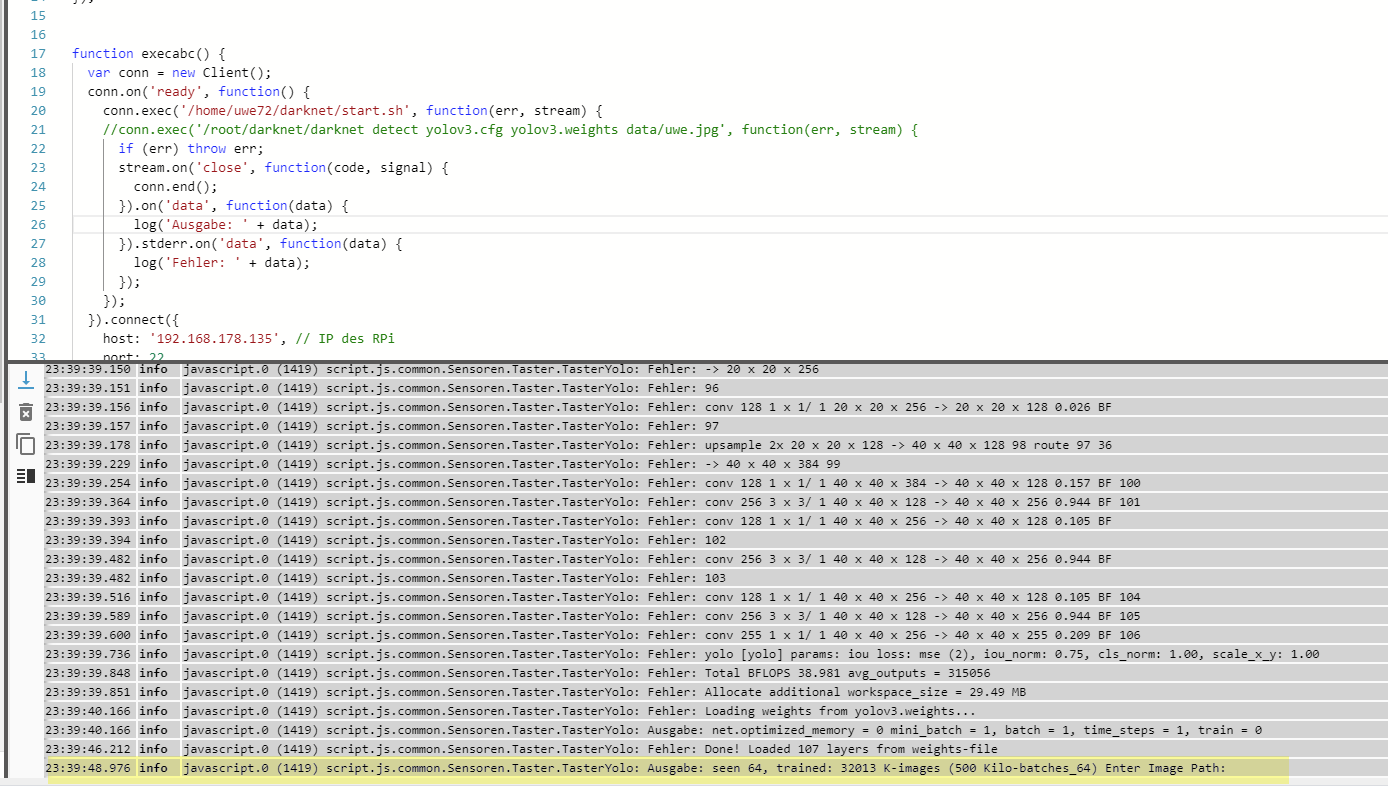This screenshot has height=804, width=1388.
Task: Select log row with timestamp 23:39:39.254
Action: [x=715, y=483]
